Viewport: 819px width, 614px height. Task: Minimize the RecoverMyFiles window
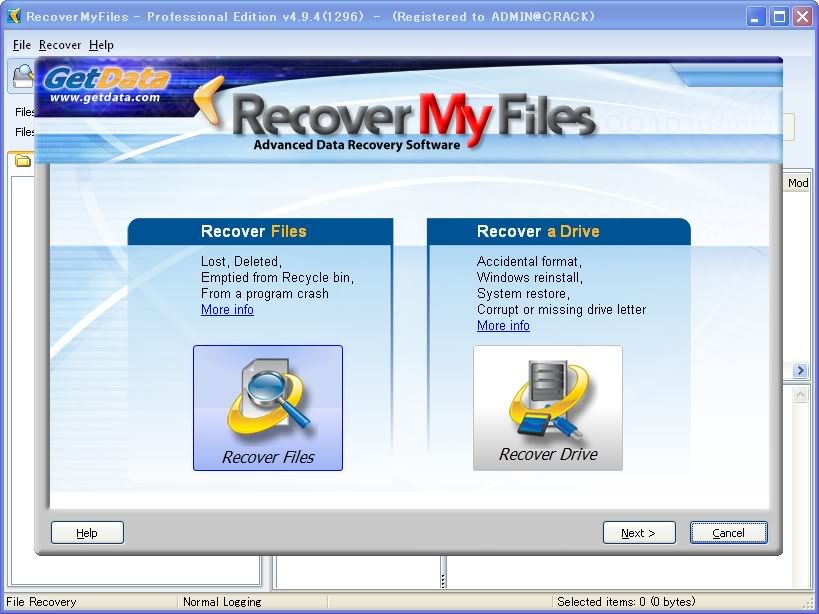pos(755,17)
